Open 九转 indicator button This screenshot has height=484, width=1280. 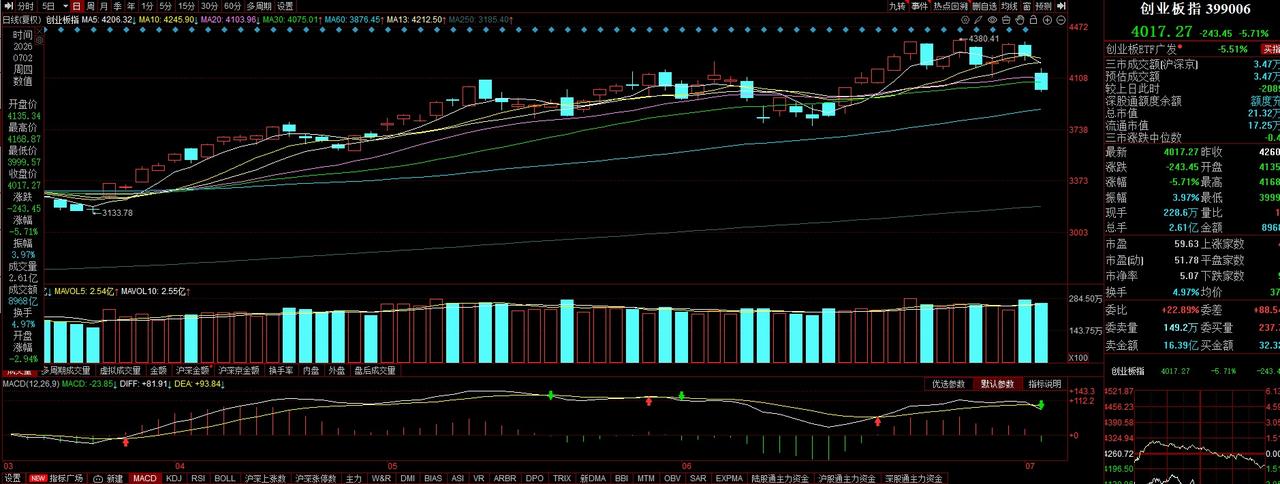point(896,6)
